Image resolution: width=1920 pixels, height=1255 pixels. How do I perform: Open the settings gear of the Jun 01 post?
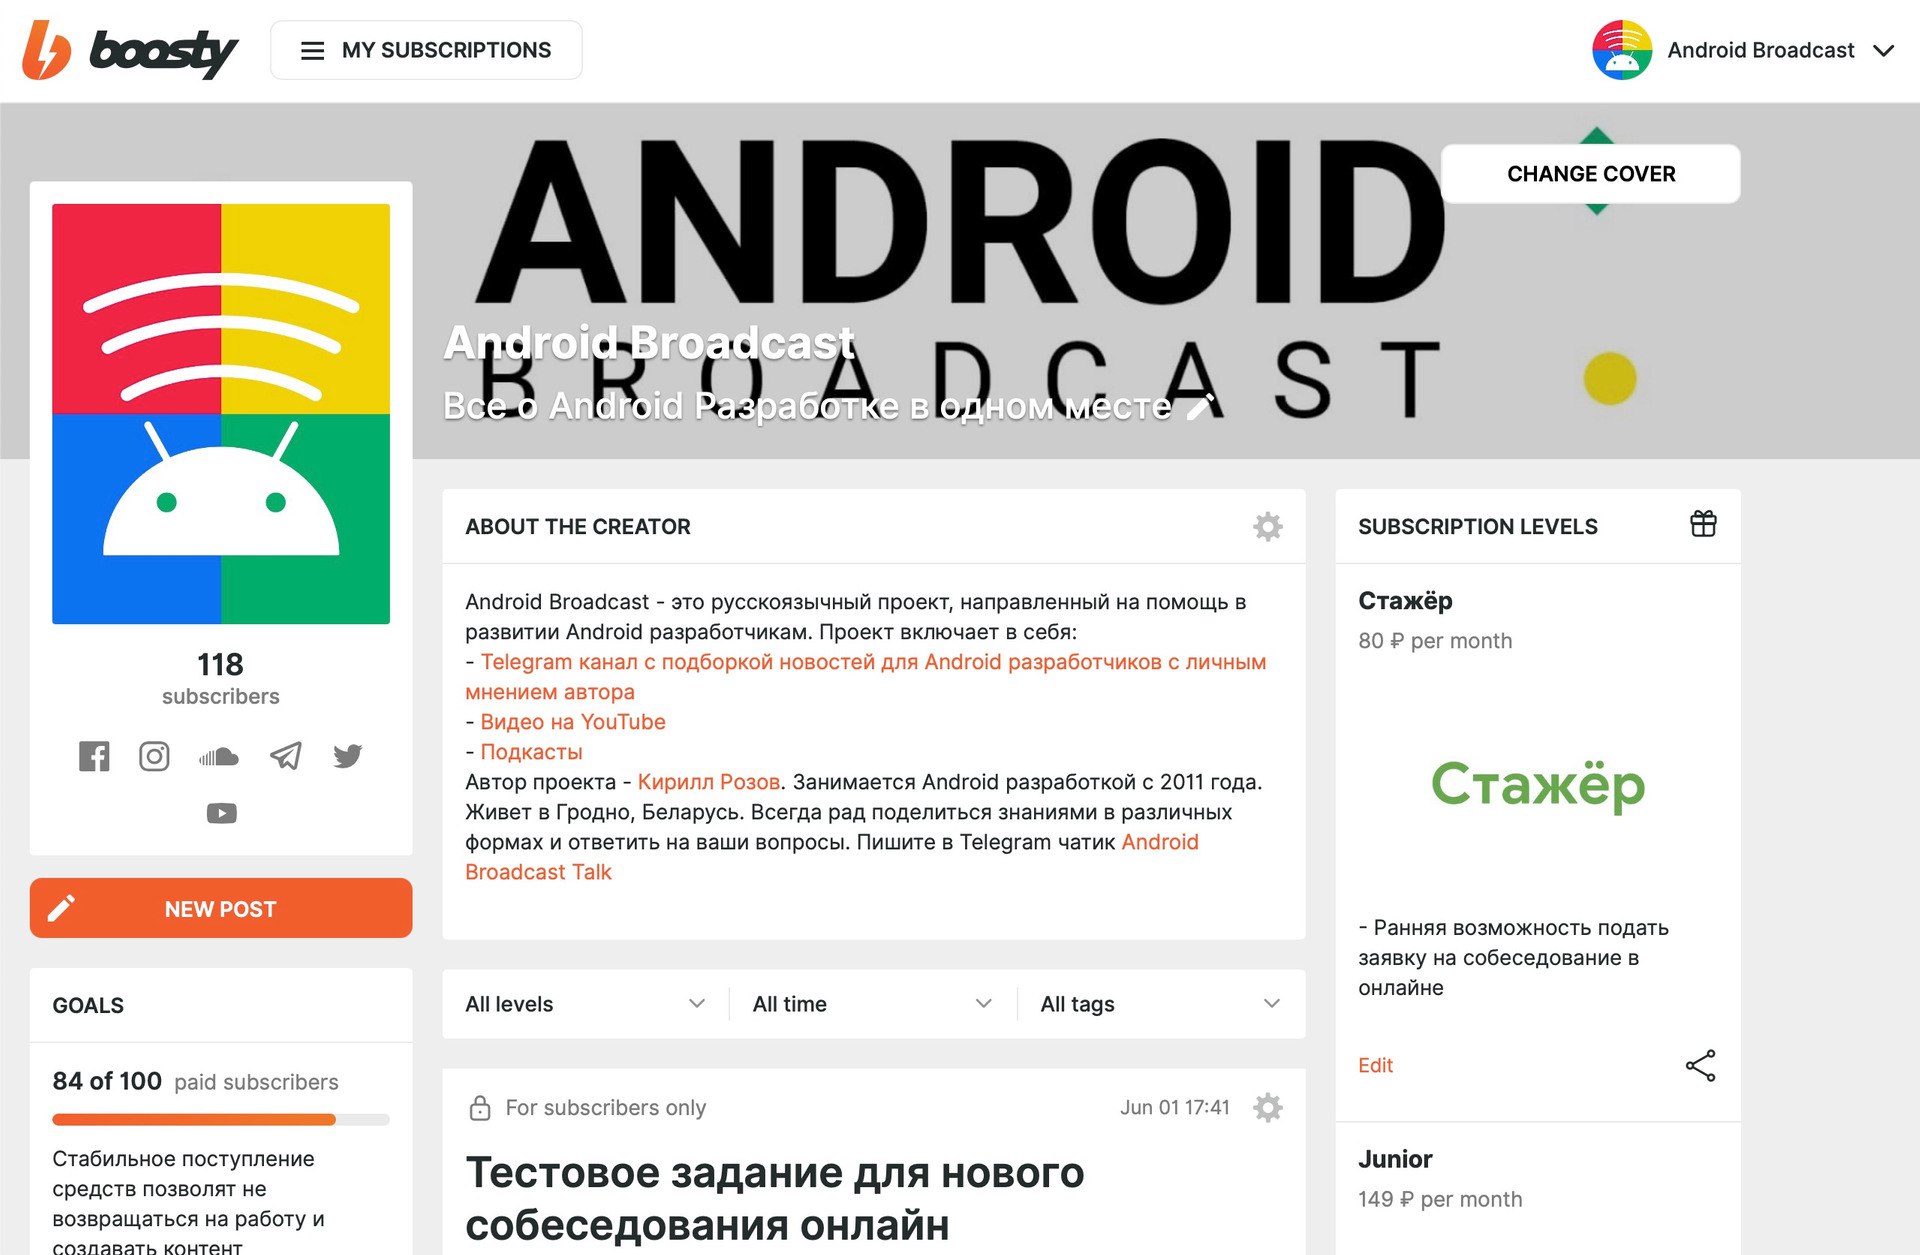click(x=1267, y=1108)
